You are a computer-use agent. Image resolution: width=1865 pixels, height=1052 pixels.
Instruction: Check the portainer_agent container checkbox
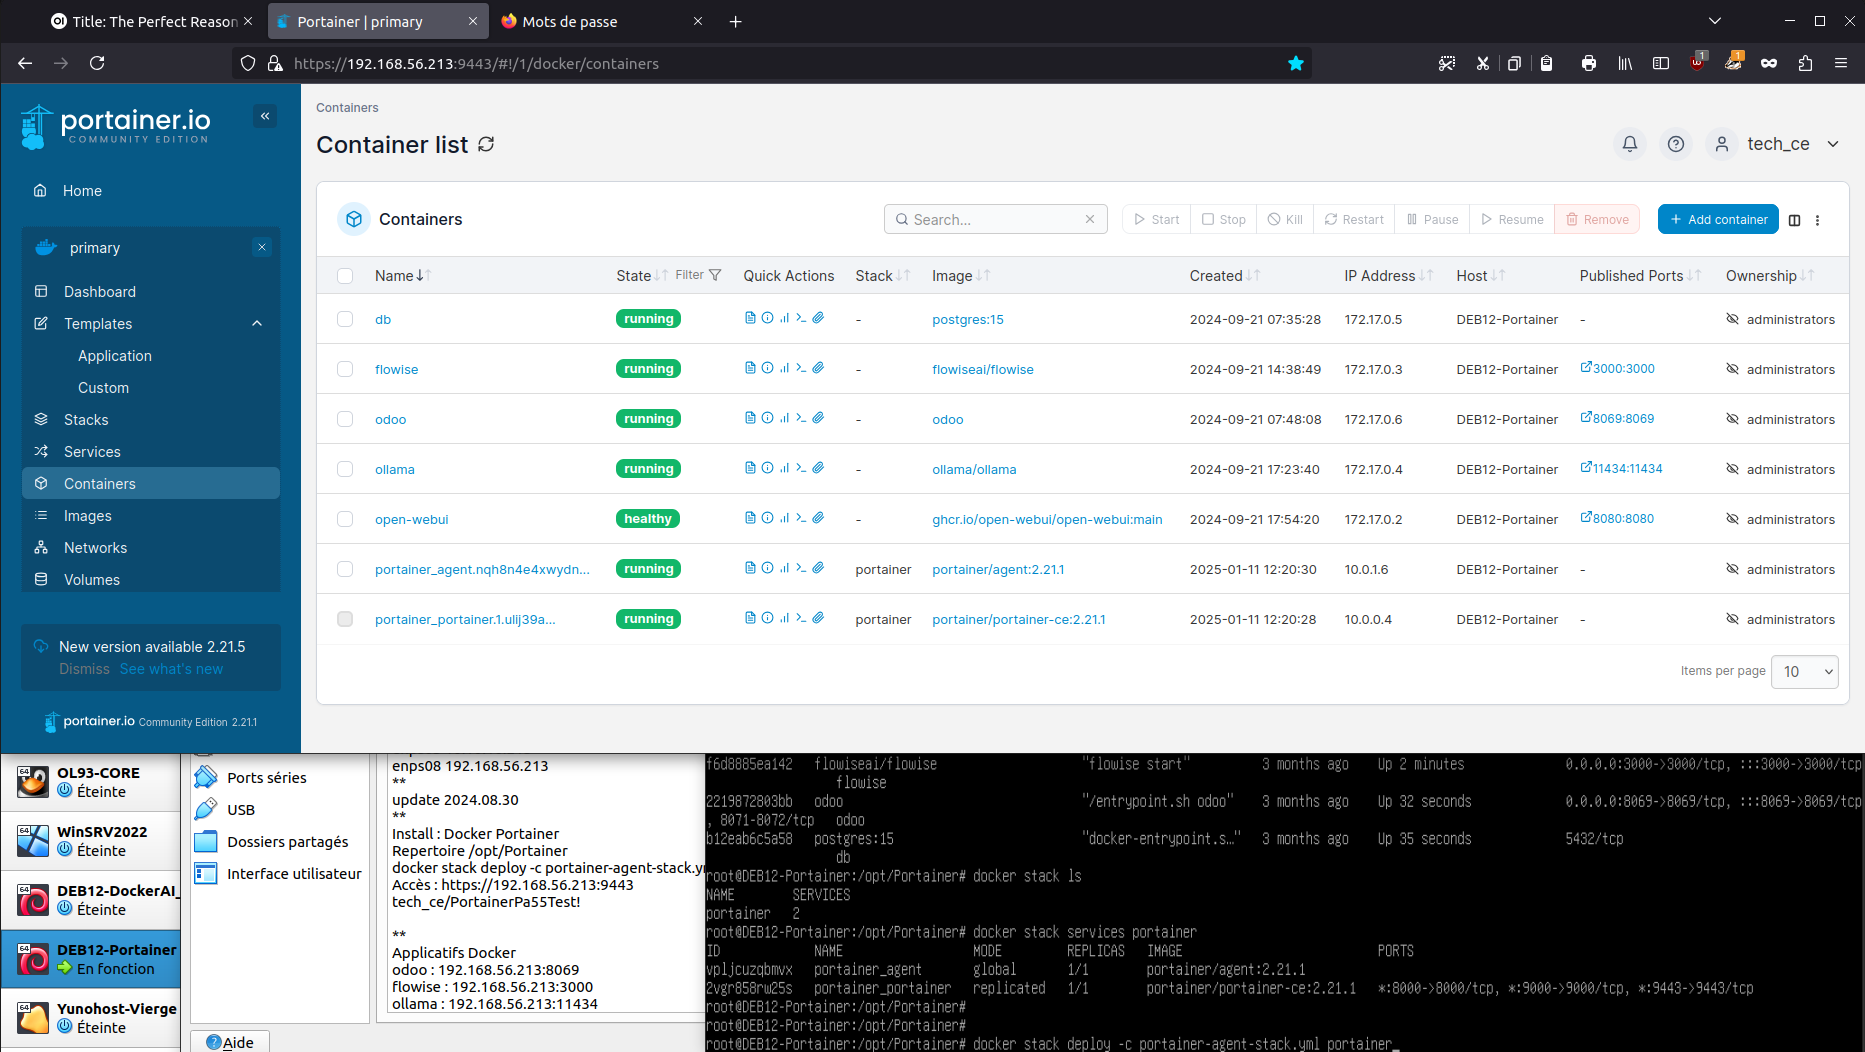point(345,569)
